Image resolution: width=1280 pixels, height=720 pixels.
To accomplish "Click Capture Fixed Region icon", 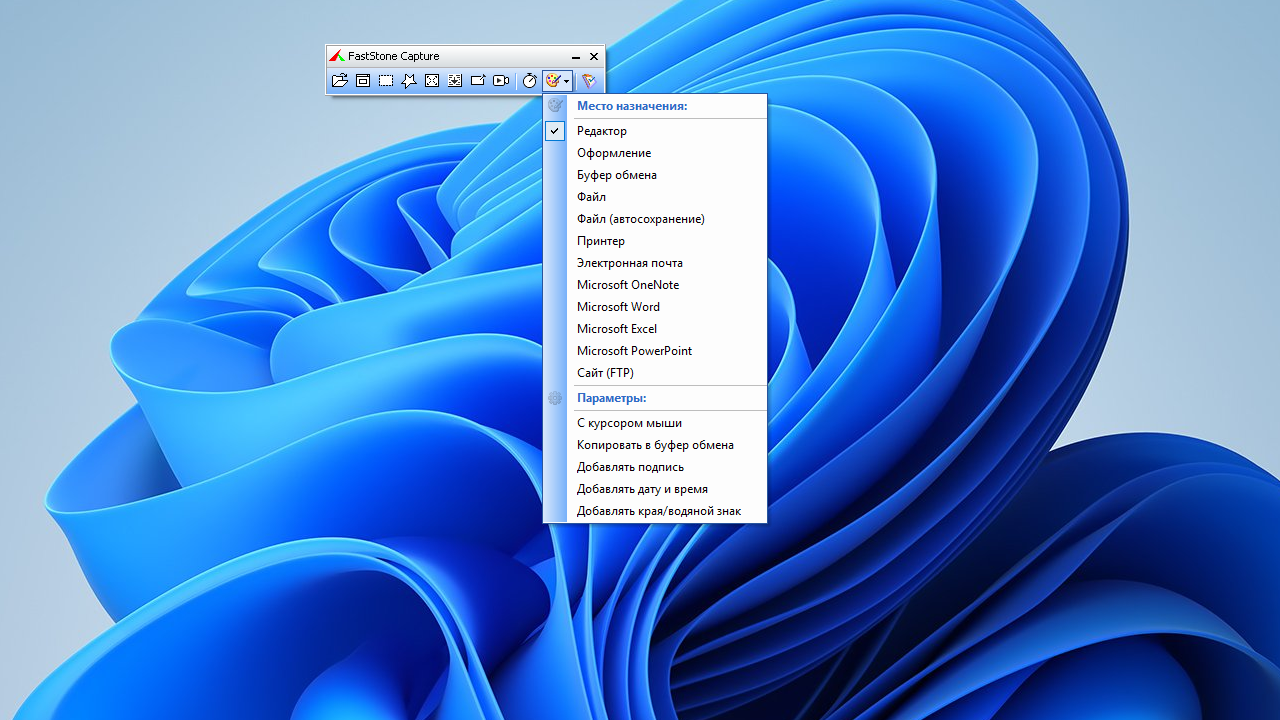I will click(478, 81).
